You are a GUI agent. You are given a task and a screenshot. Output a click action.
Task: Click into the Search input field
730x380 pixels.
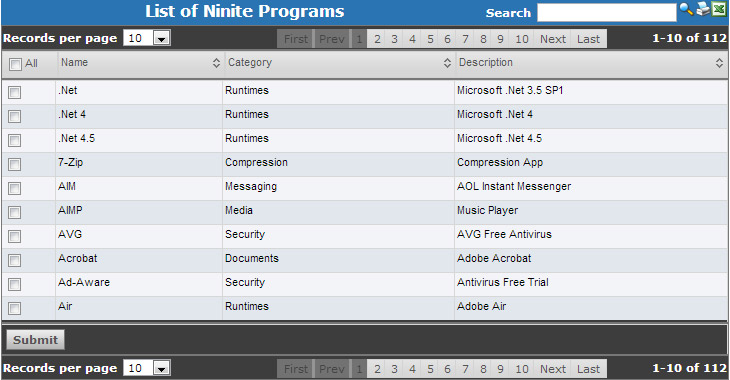click(607, 13)
